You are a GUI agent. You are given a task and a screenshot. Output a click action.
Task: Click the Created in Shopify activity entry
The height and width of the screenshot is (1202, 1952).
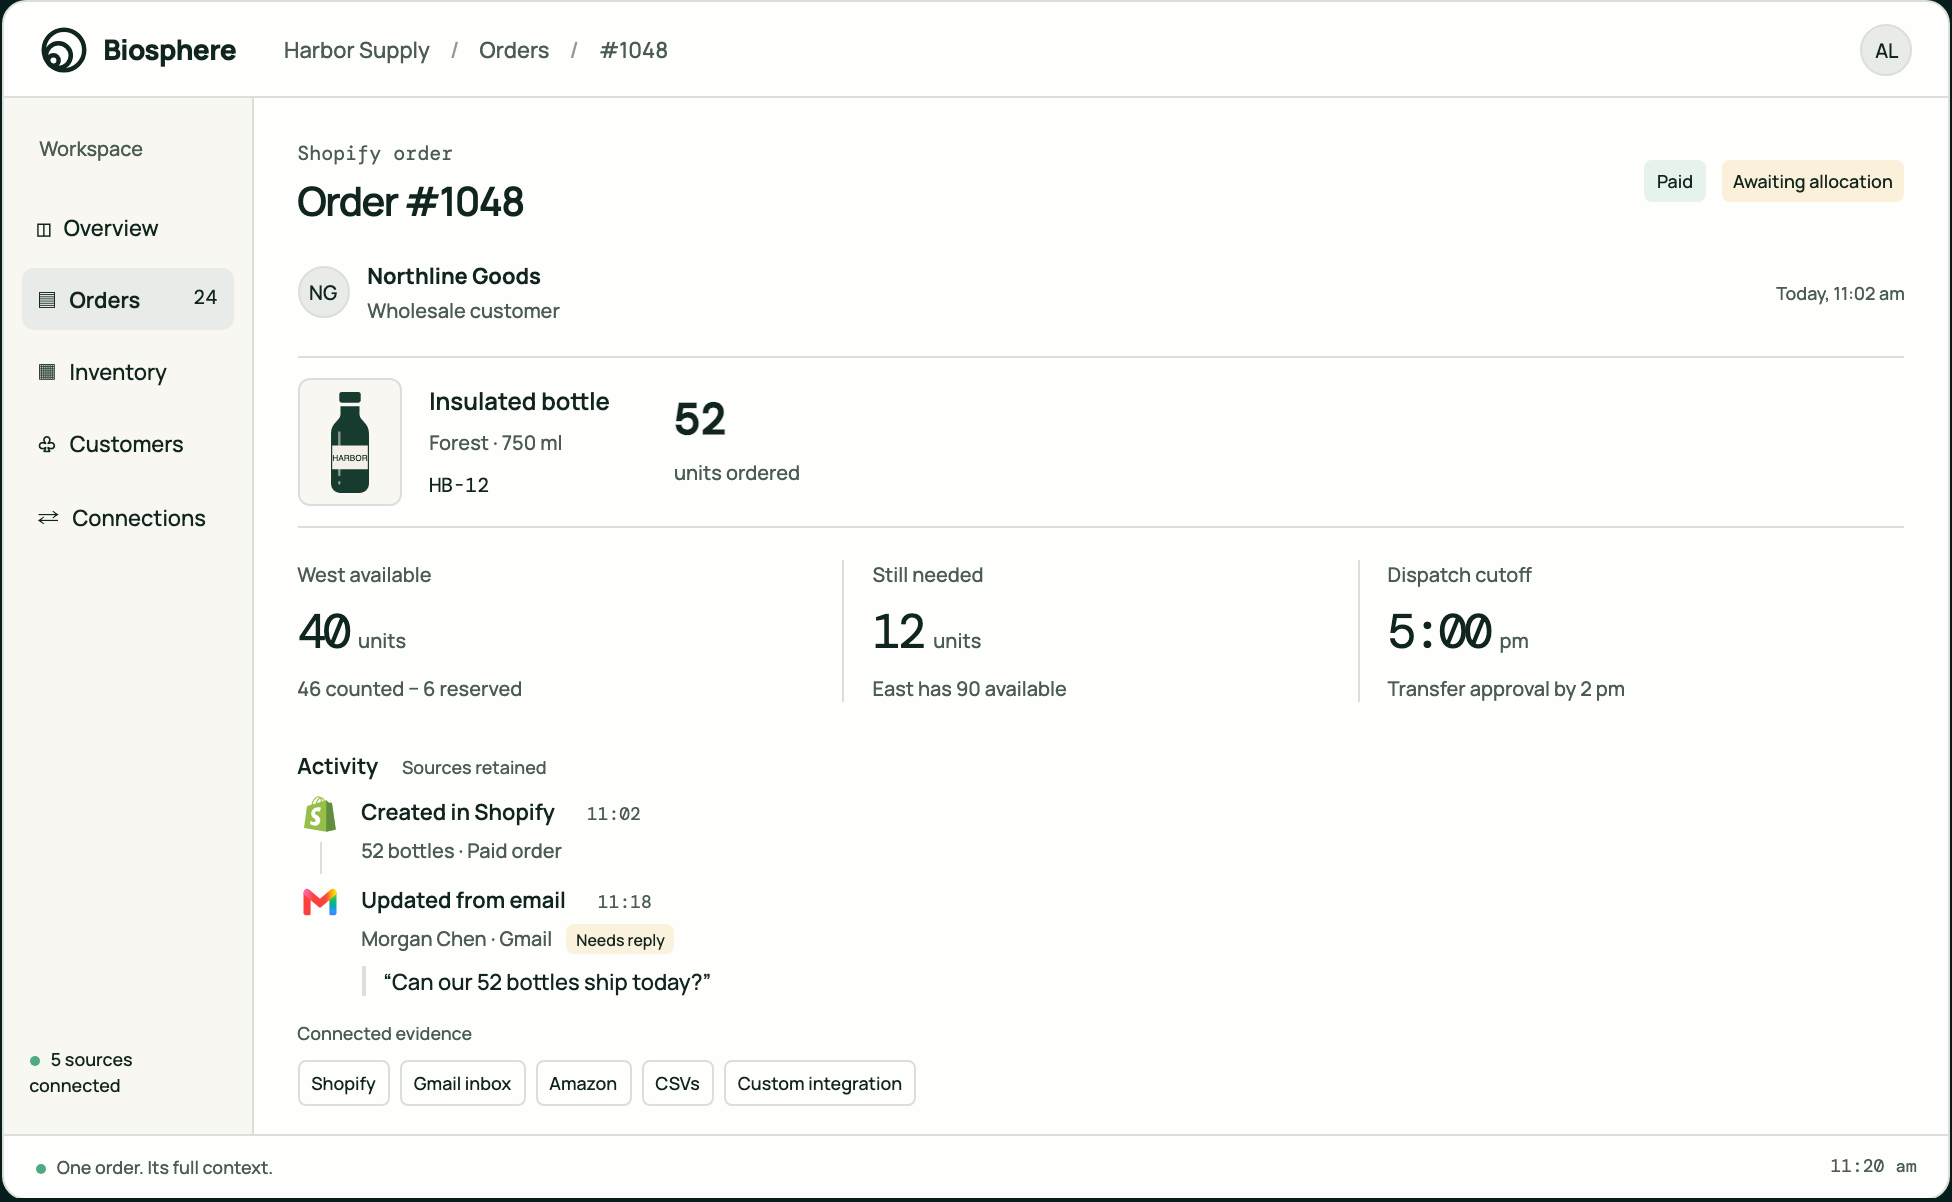click(x=458, y=812)
